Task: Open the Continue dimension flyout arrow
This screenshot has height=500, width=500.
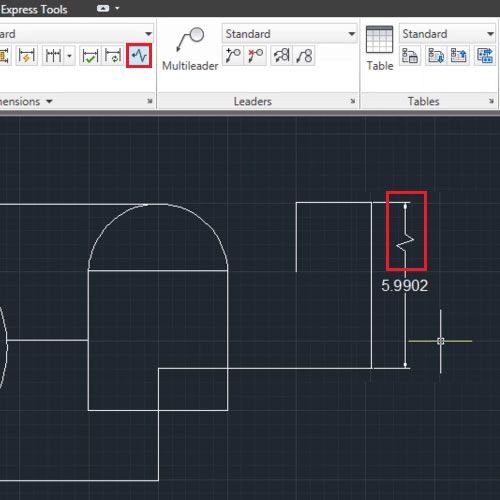Action: point(69,55)
